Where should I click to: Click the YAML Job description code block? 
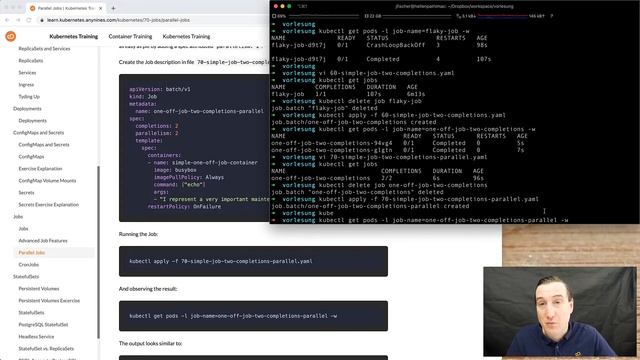(x=194, y=148)
